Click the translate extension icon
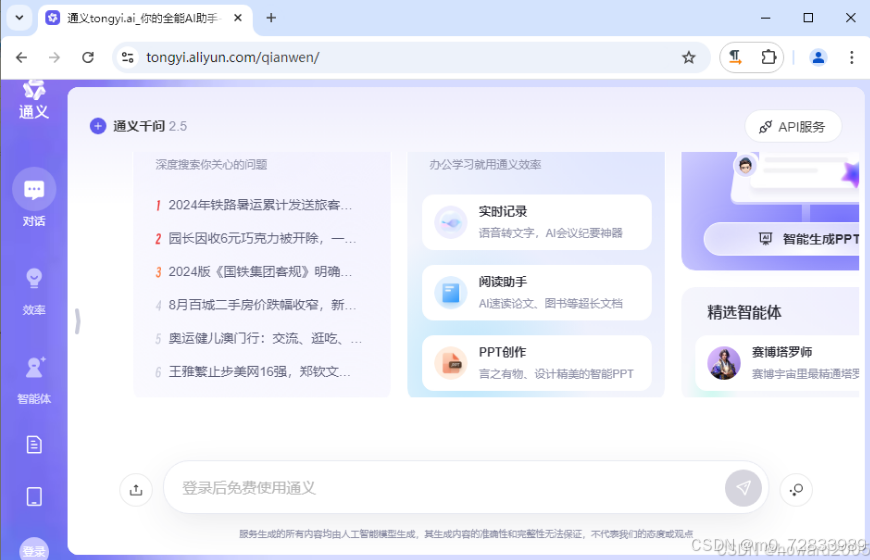Screen dimensions: 870x560 [x=735, y=57]
